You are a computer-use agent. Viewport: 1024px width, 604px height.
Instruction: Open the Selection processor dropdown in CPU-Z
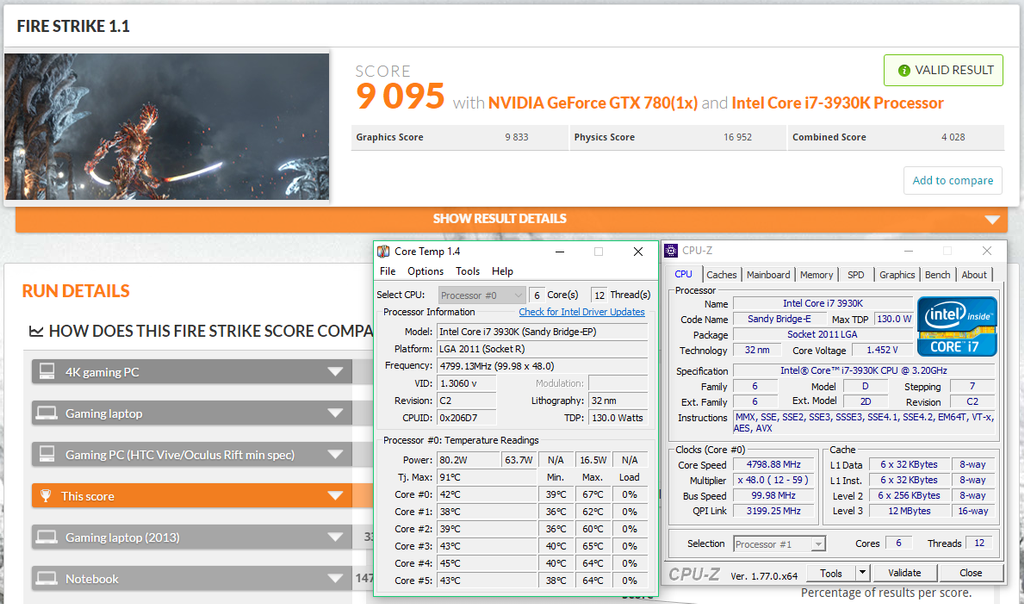779,544
